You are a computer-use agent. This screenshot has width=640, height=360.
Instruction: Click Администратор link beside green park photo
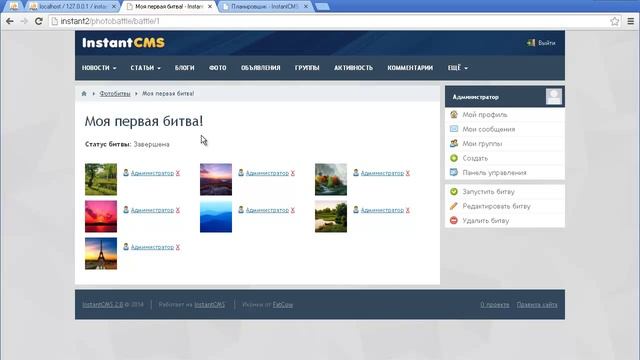152,173
